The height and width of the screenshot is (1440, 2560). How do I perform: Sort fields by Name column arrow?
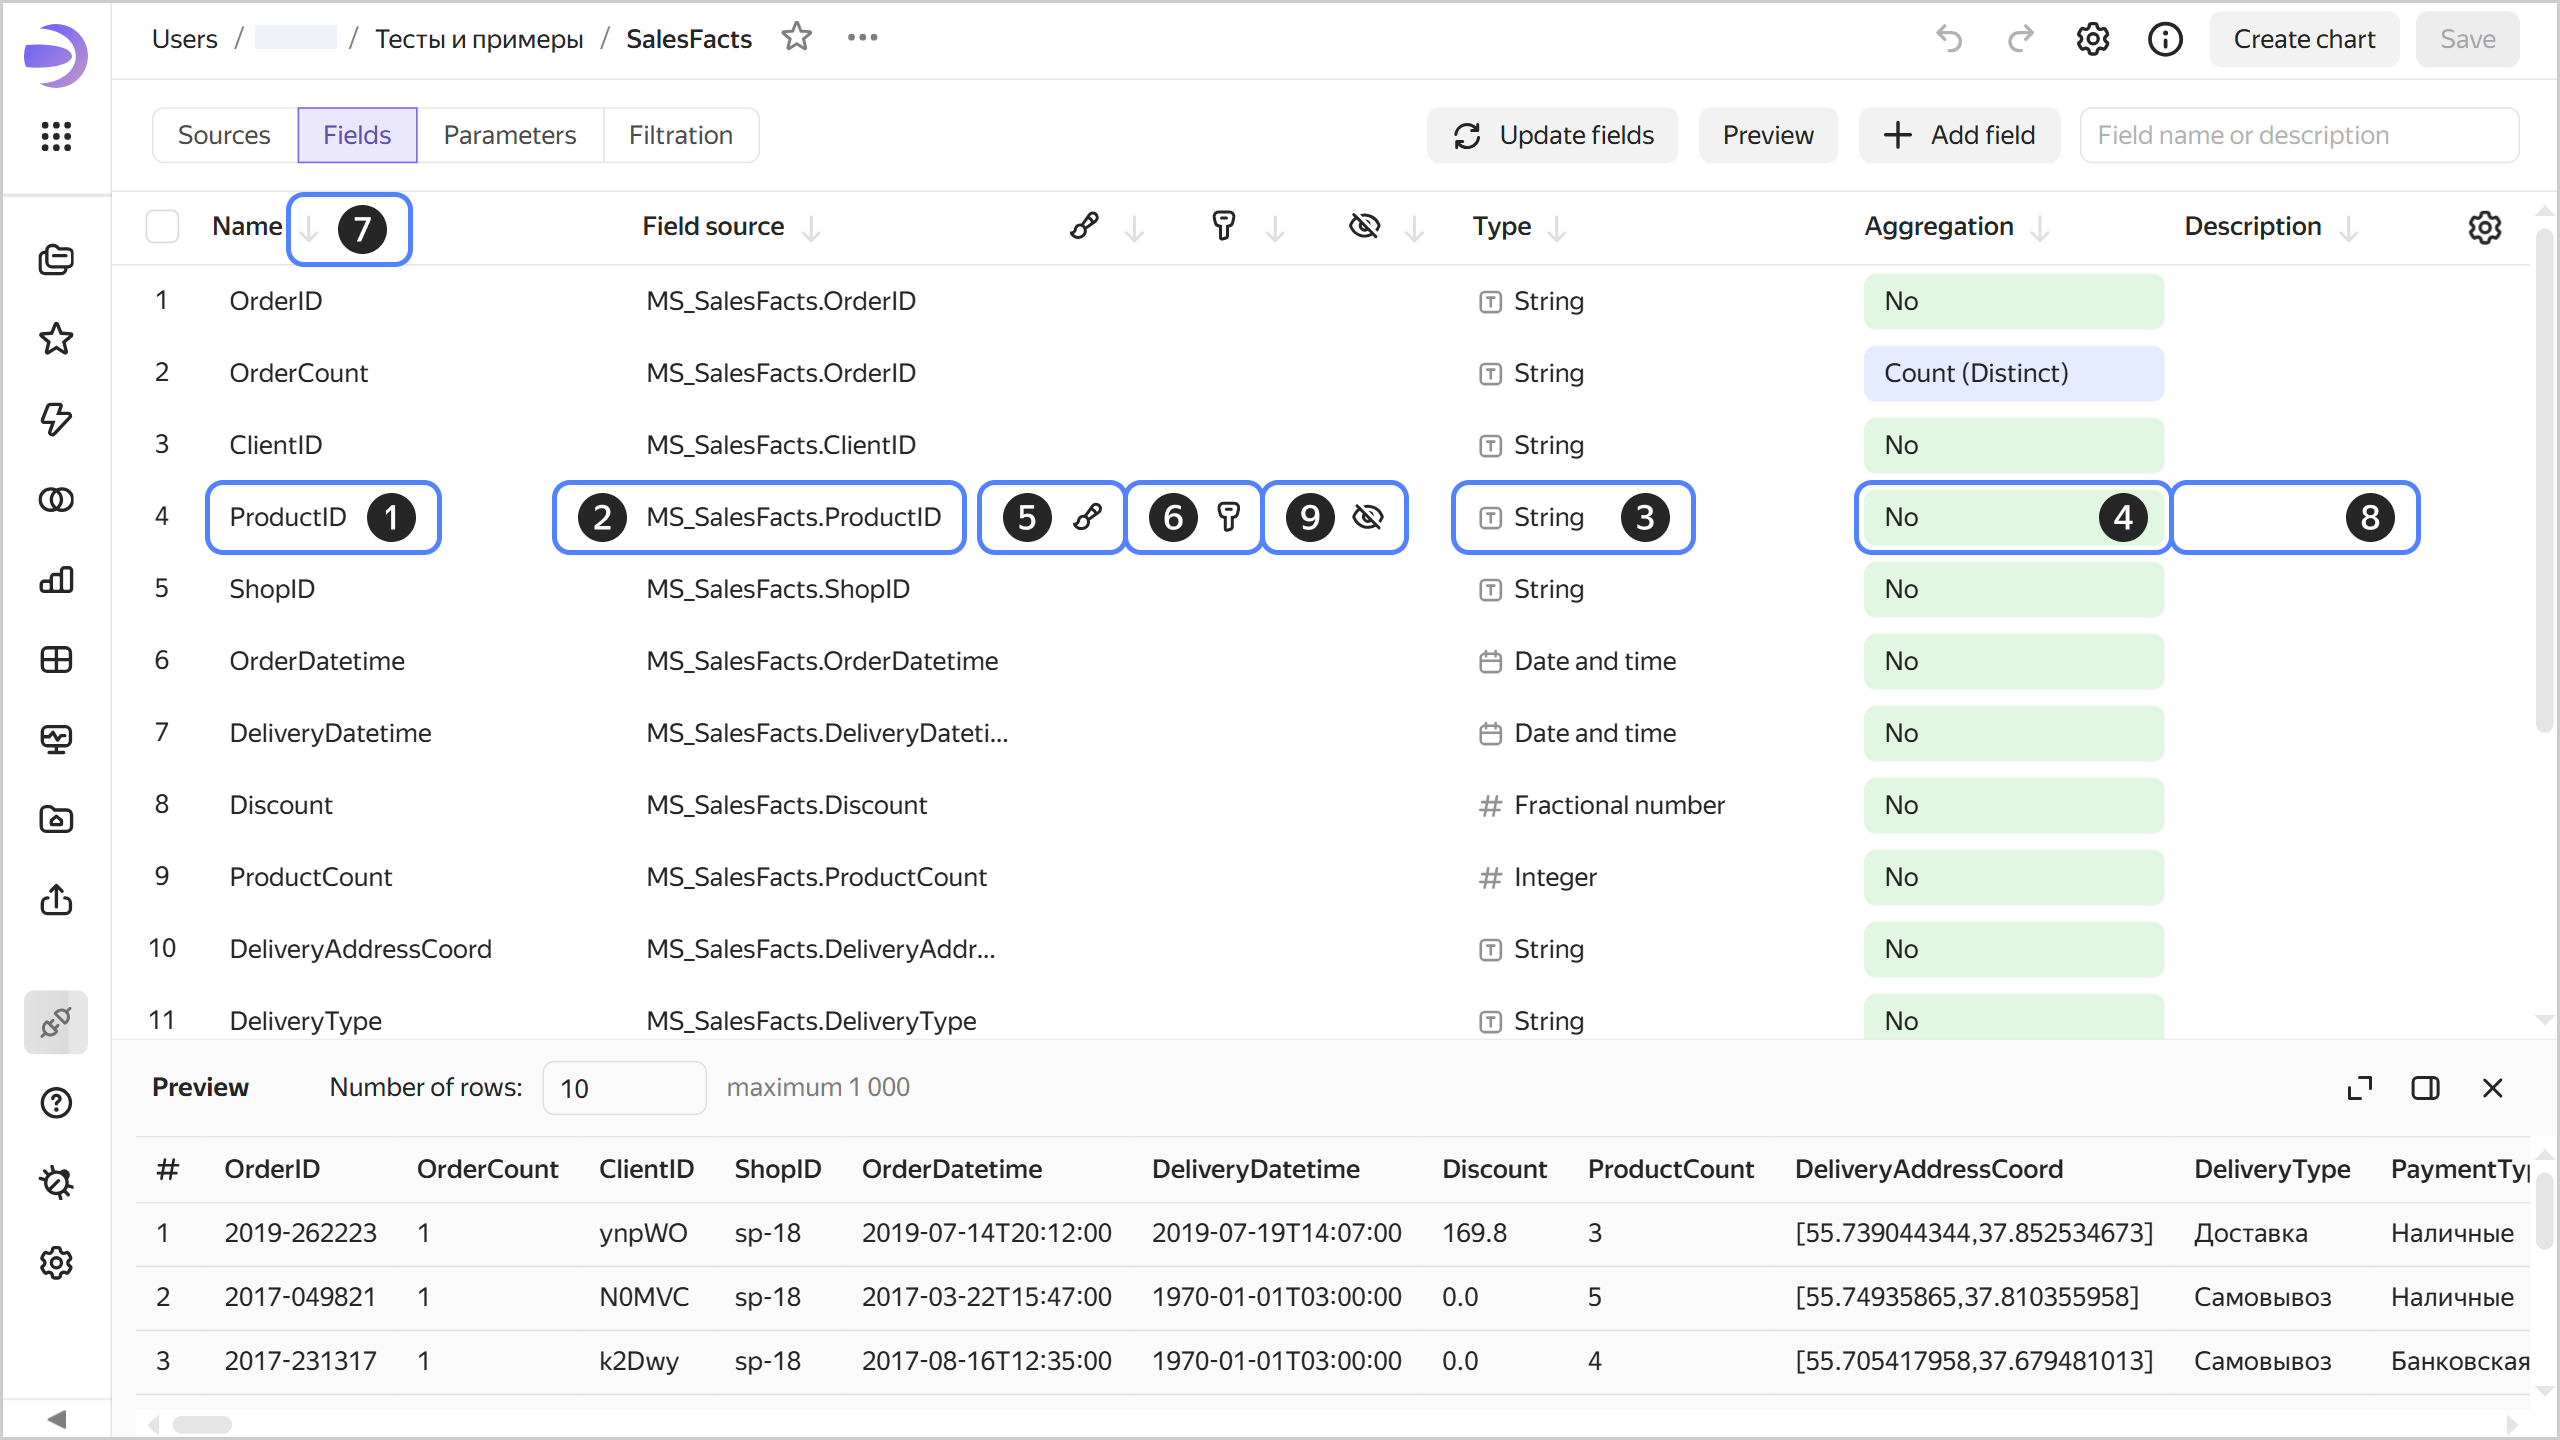pyautogui.click(x=310, y=229)
